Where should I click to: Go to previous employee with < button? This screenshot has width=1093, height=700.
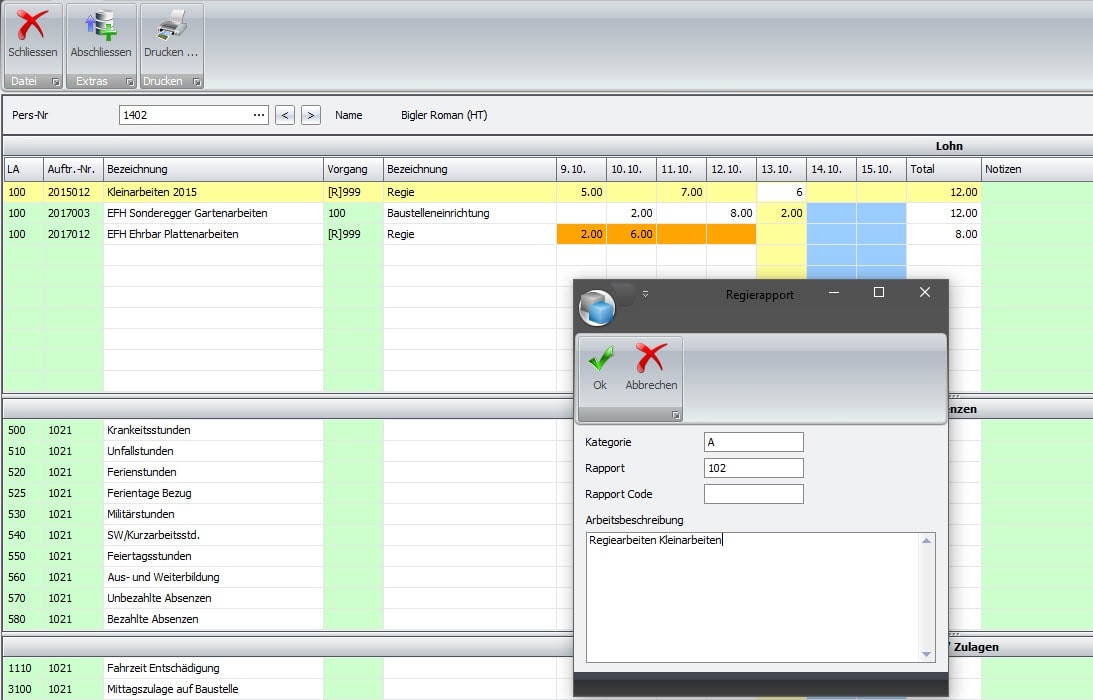coord(285,115)
